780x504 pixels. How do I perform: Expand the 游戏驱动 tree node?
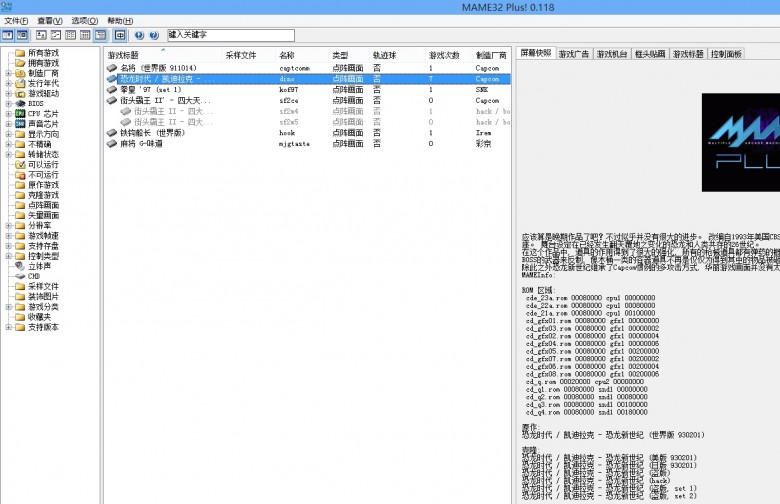(8, 94)
